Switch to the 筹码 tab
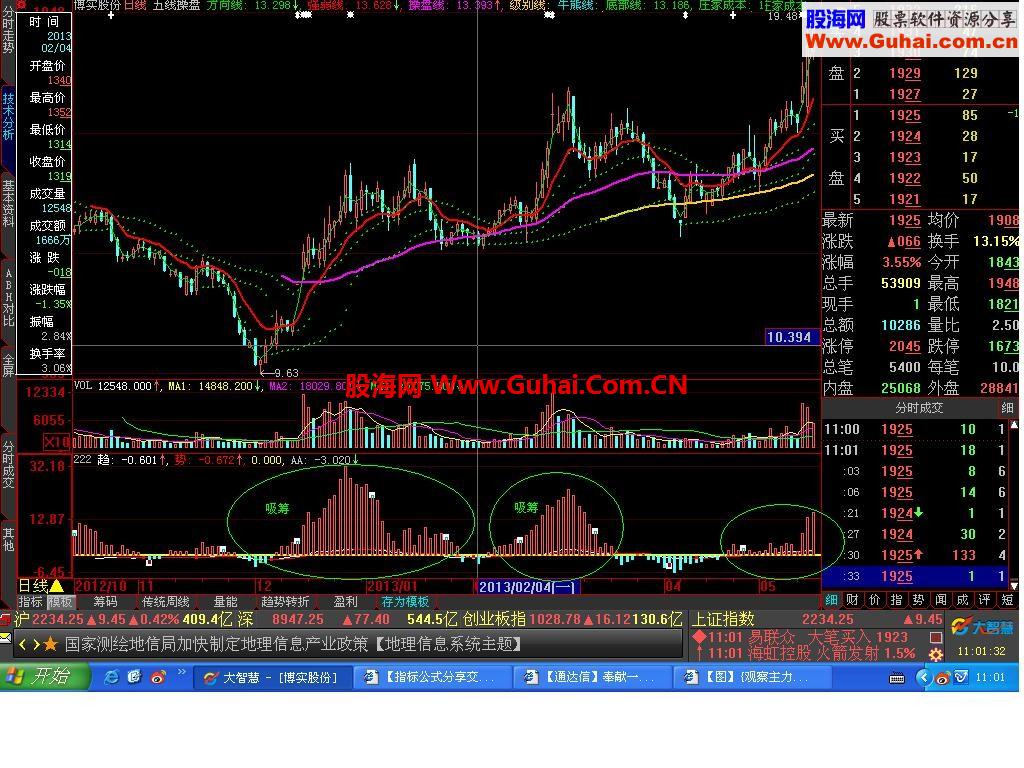 [105, 602]
